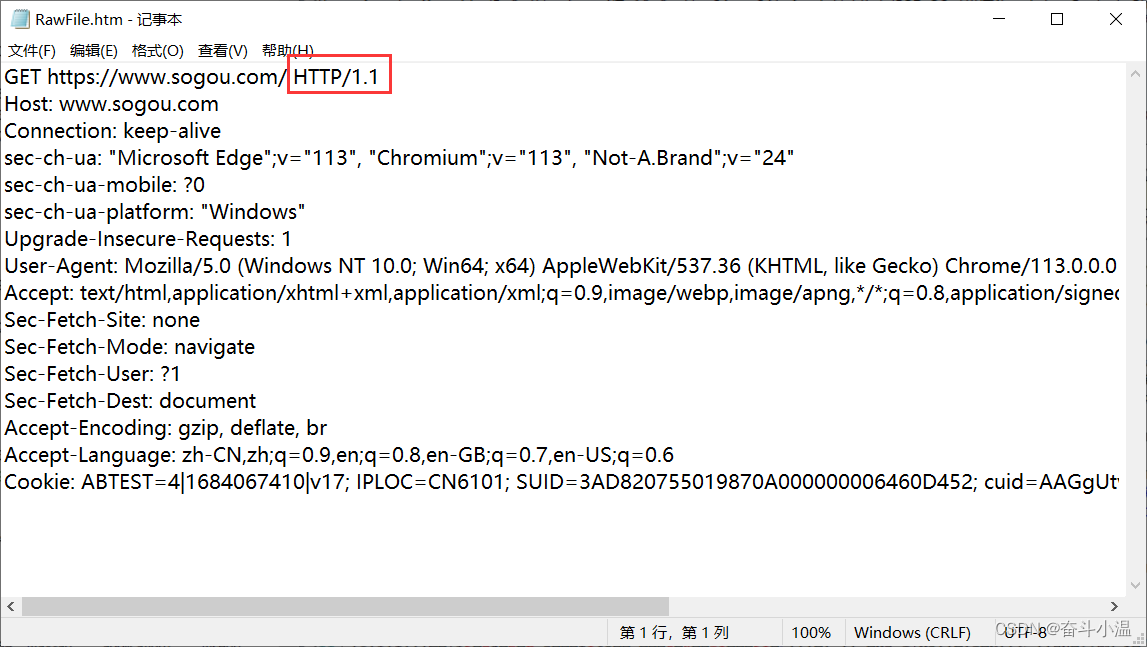Close the RawFile.htm Notepad window
1147x647 pixels.
coord(1116,19)
